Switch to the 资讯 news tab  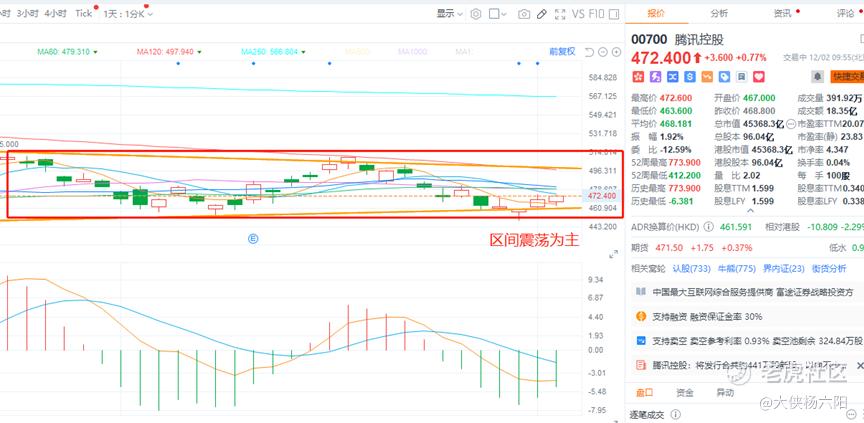pyautogui.click(x=782, y=13)
